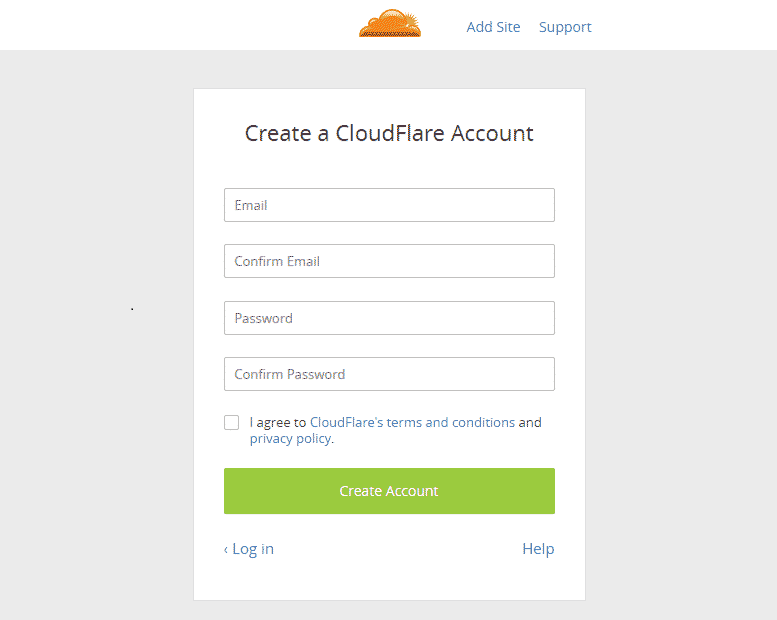Tick the terms agreement checkbox

coord(231,422)
